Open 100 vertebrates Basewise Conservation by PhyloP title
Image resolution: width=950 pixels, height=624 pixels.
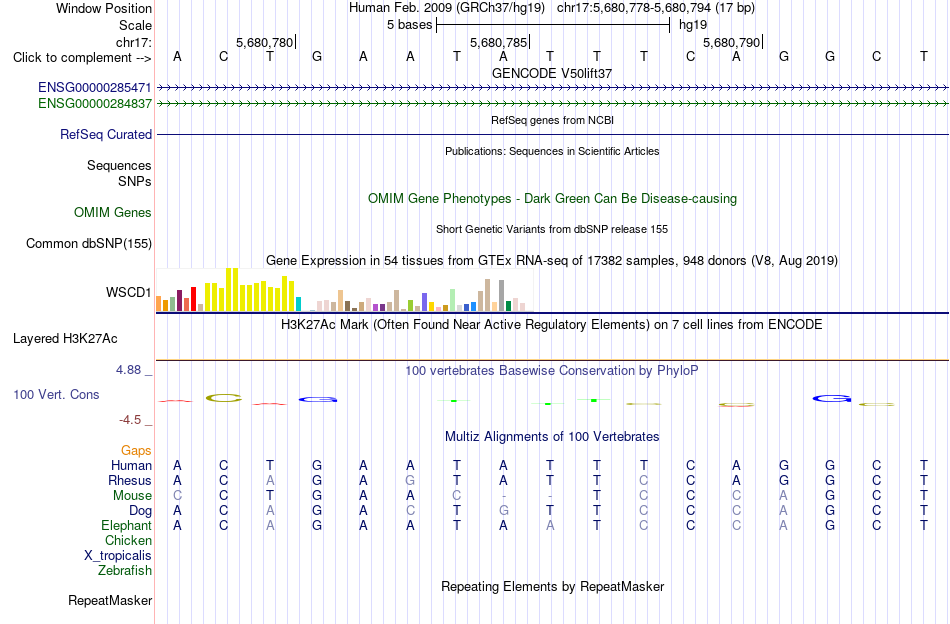pyautogui.click(x=552, y=371)
